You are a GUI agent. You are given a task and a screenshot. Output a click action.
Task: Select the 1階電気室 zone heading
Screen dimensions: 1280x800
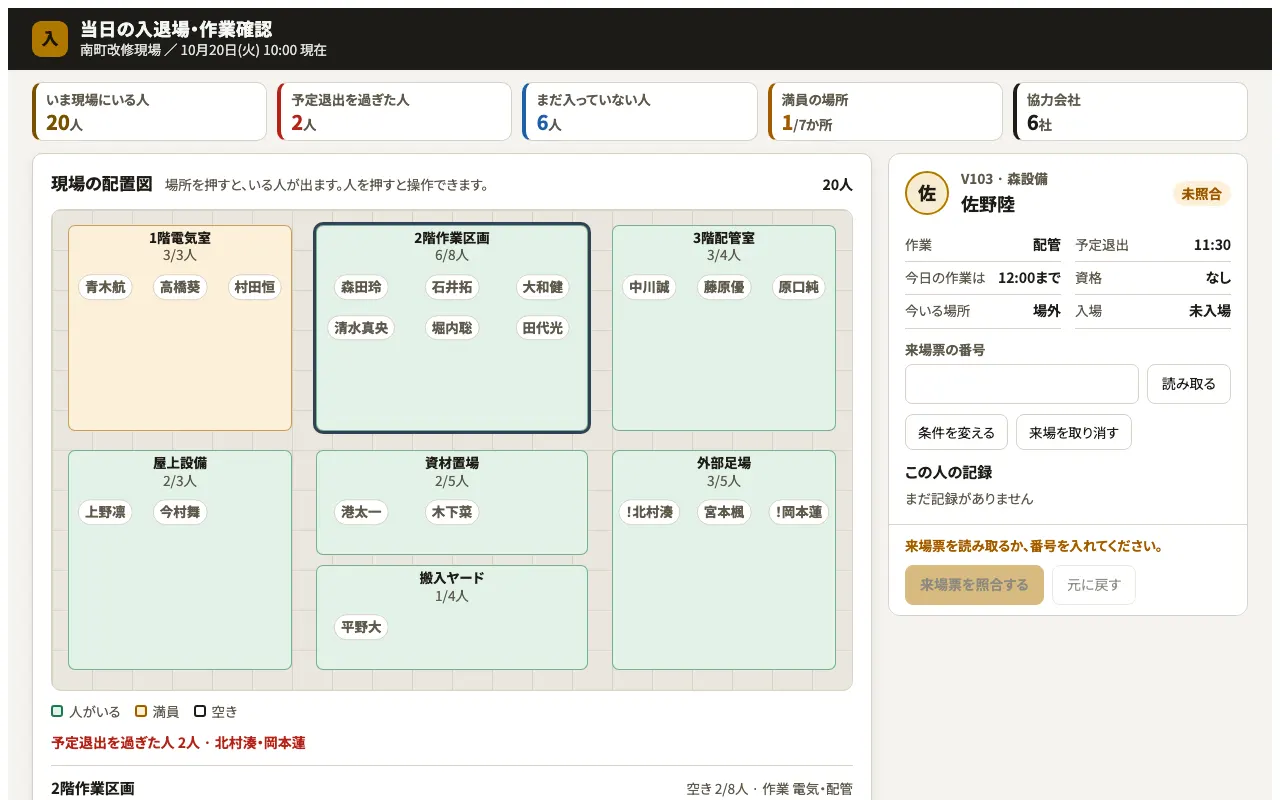tap(180, 238)
